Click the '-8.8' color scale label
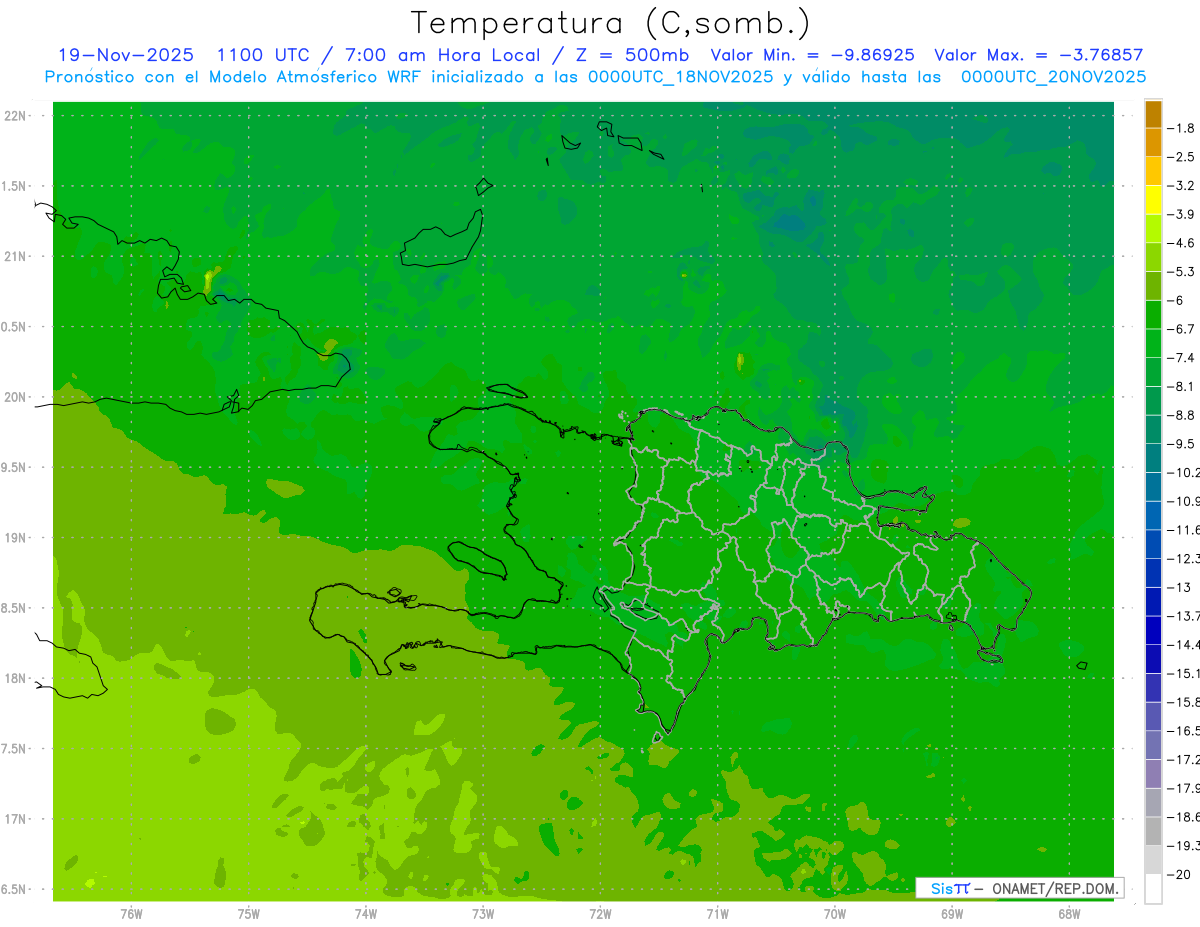Viewport: 1200px width, 927px height. click(x=1181, y=415)
